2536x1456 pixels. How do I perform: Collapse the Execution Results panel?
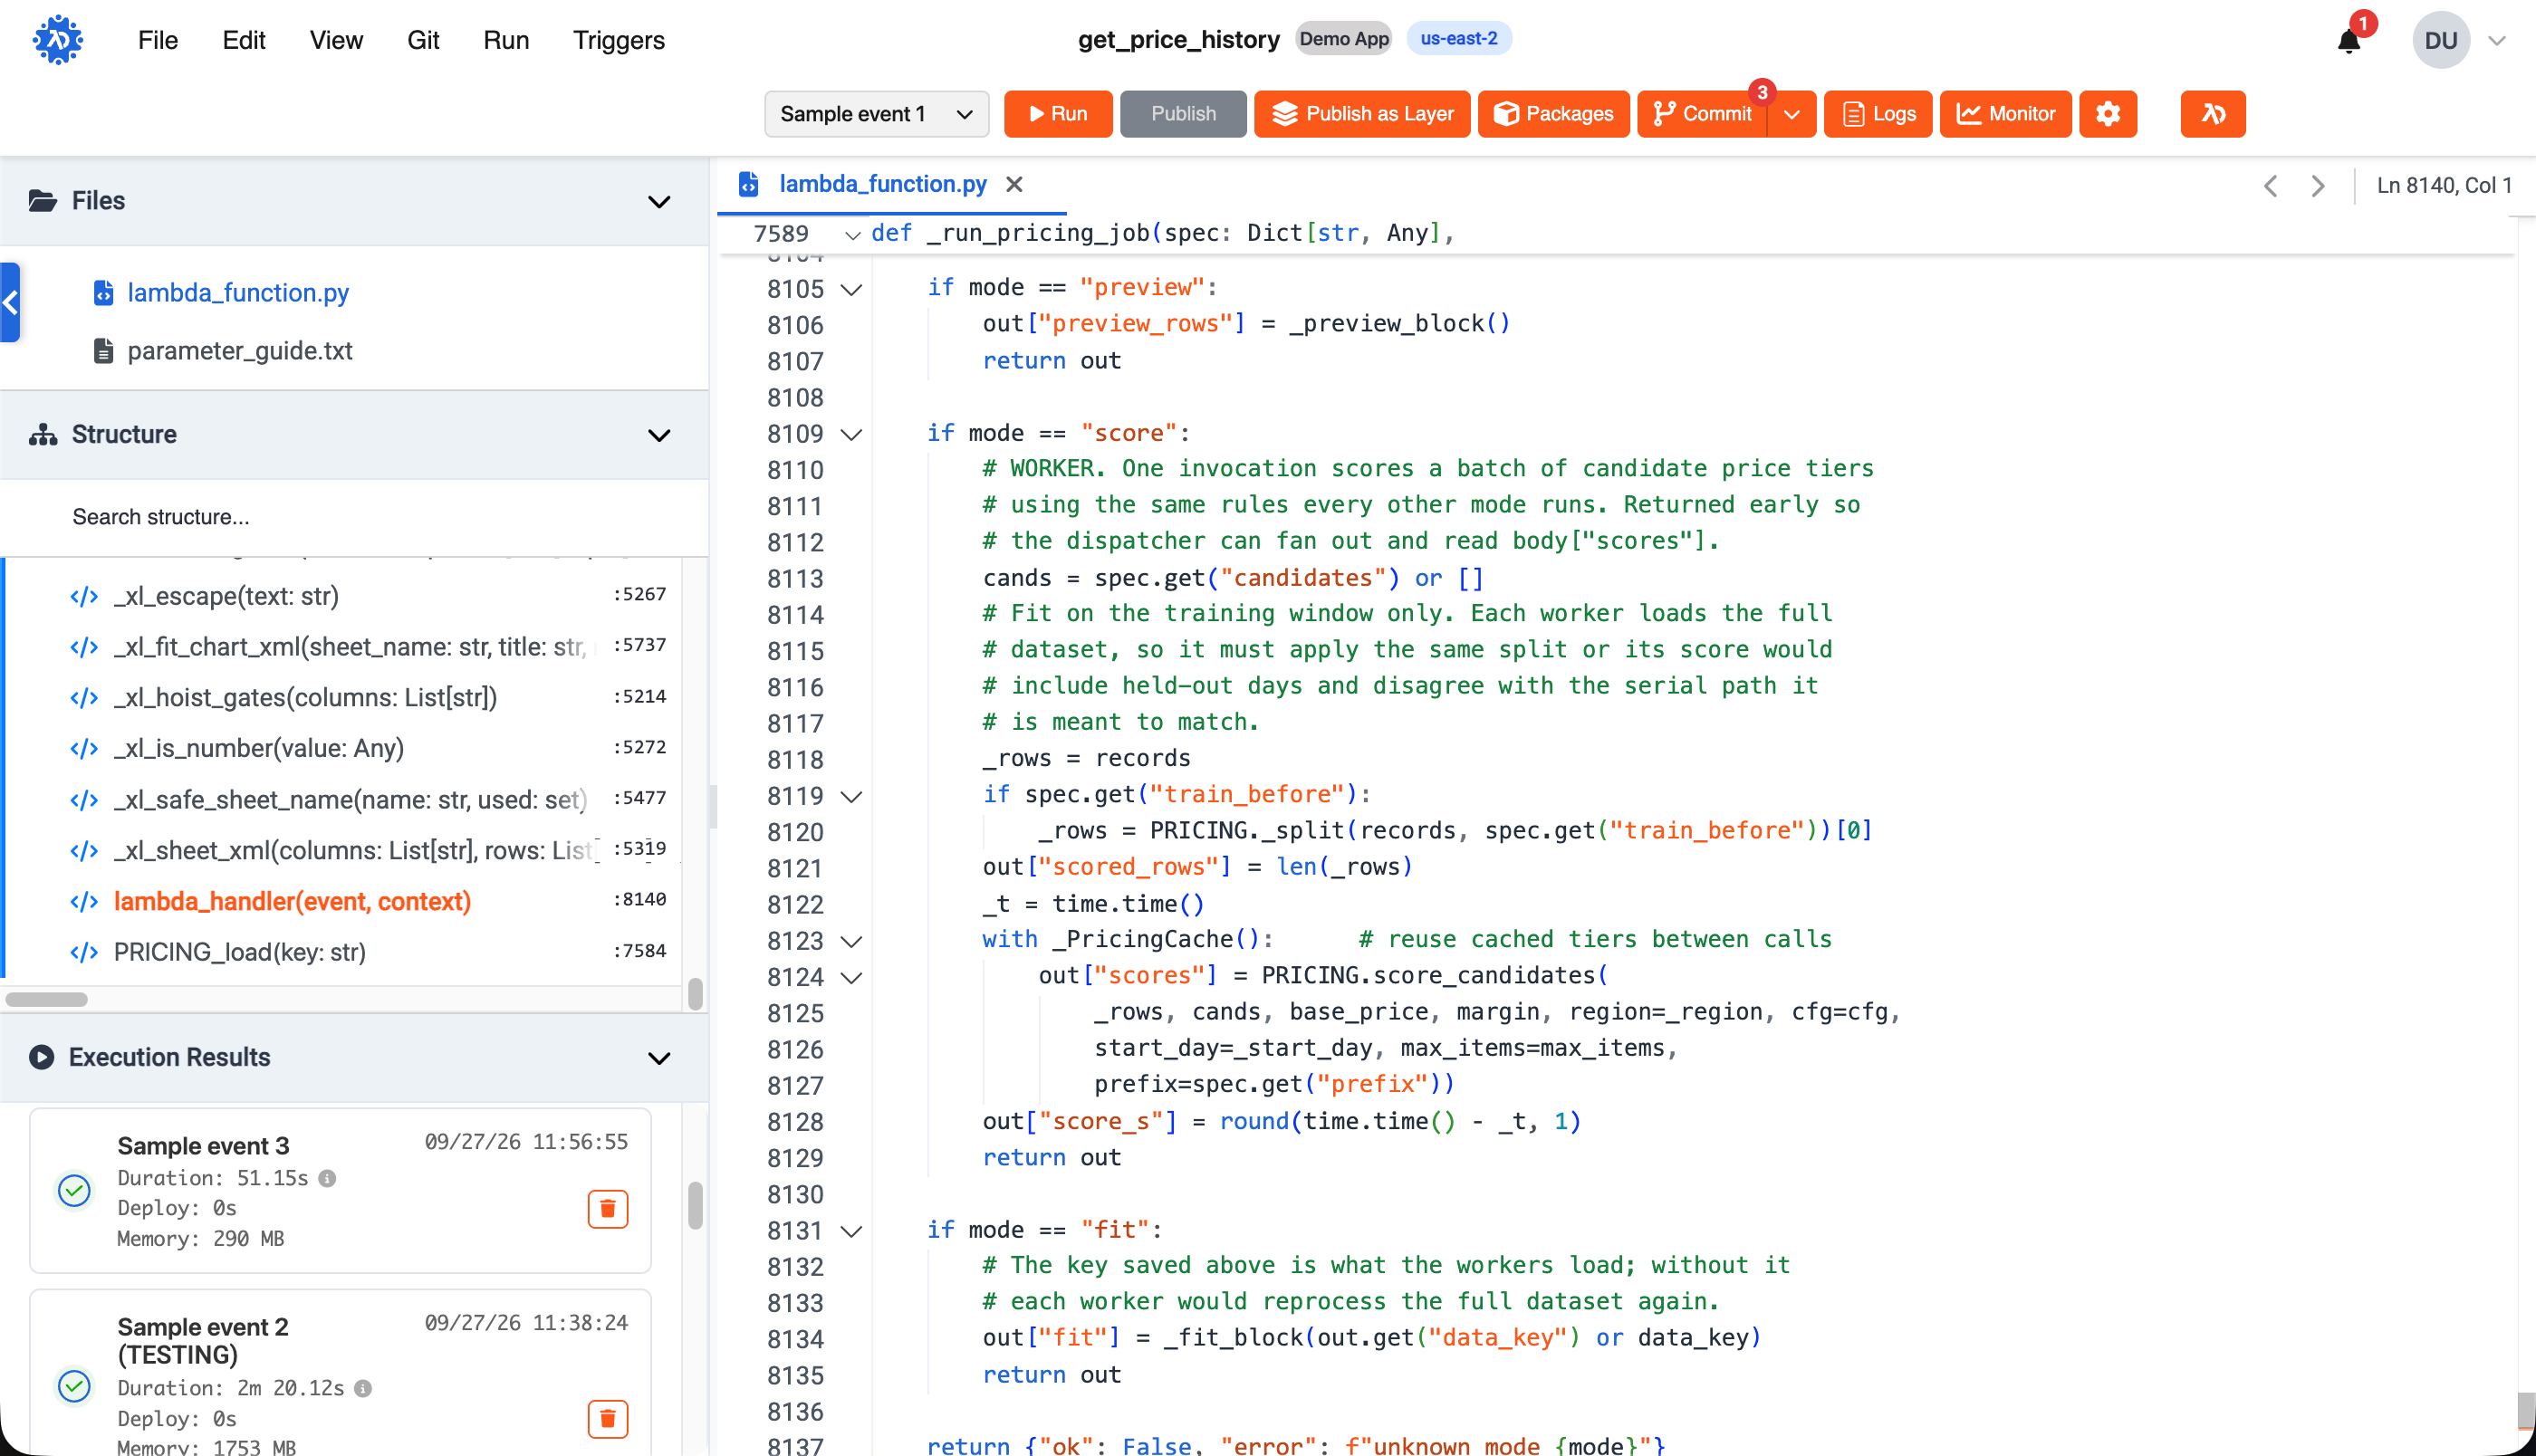point(659,1058)
